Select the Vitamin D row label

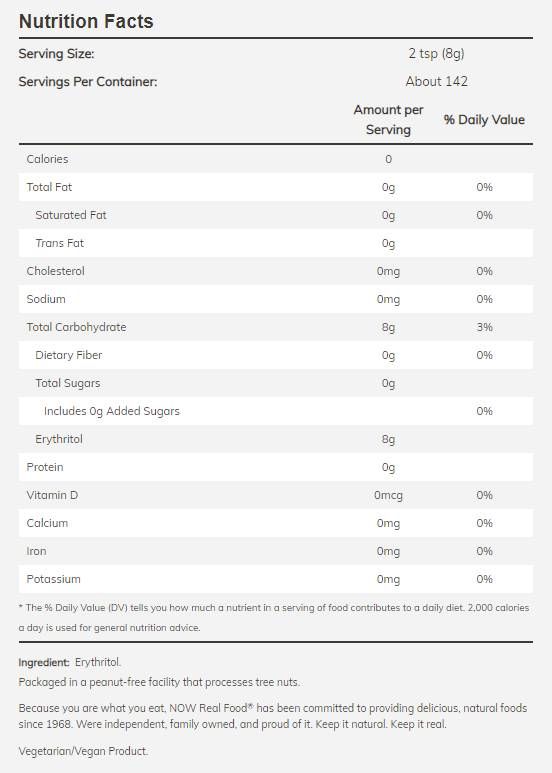tap(52, 495)
